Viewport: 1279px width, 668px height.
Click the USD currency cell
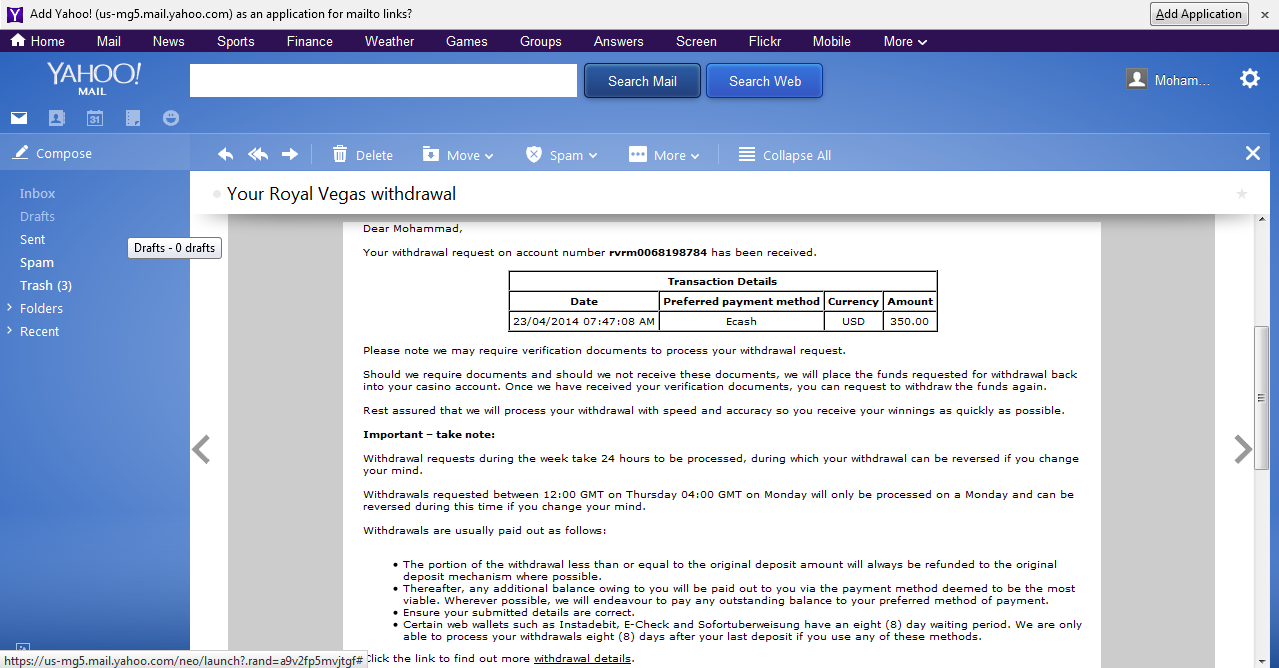854,322
